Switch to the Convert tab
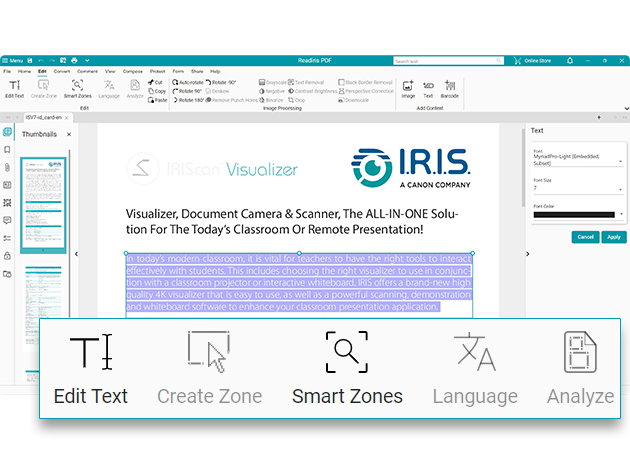The height and width of the screenshot is (450, 630). [61, 72]
